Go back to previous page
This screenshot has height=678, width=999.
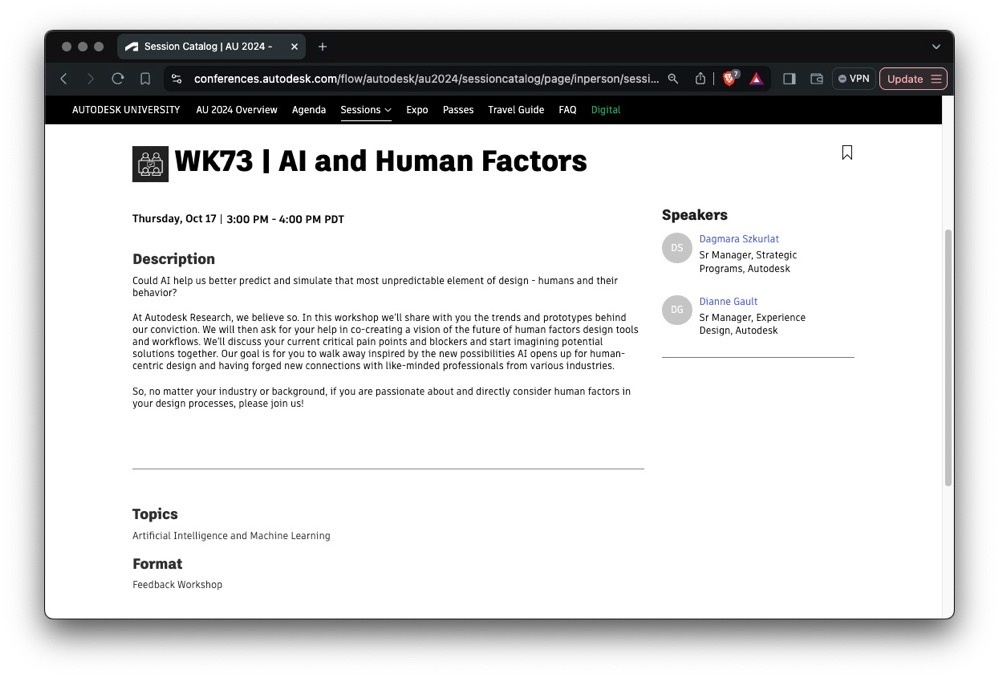(64, 79)
